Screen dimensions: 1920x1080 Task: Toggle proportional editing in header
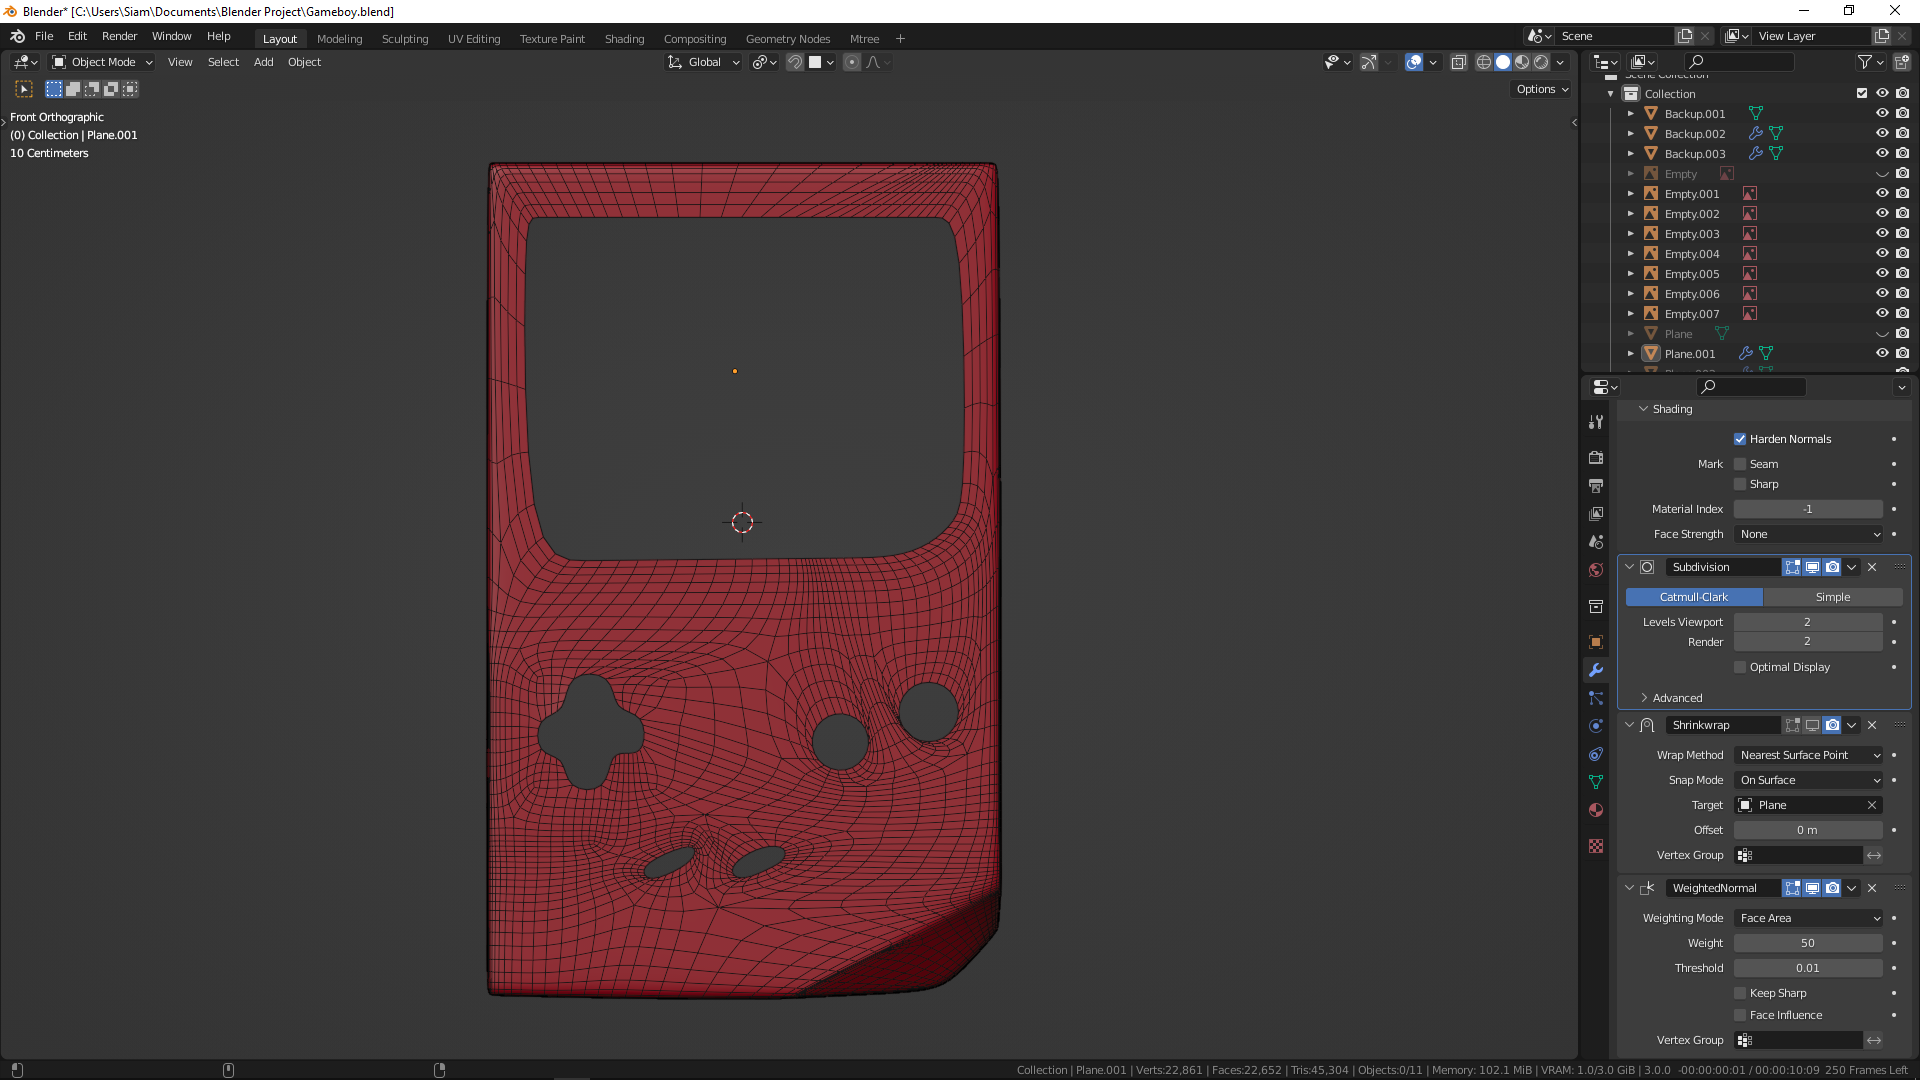pos(852,62)
